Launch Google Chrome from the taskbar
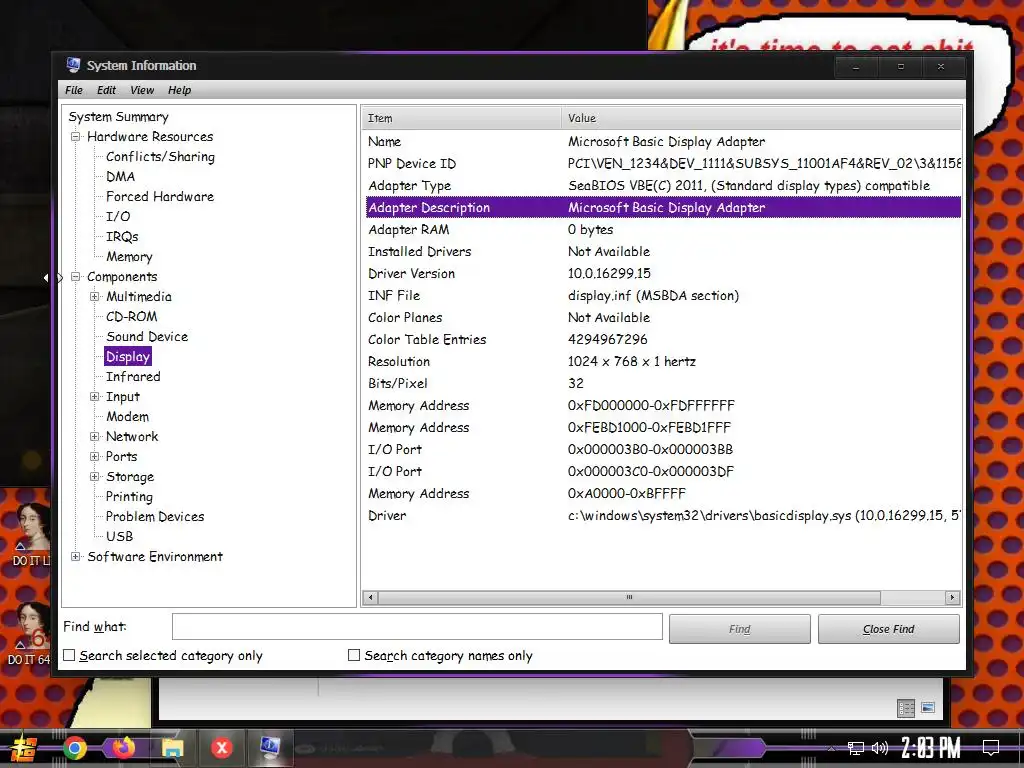This screenshot has height=768, width=1024. 75,748
